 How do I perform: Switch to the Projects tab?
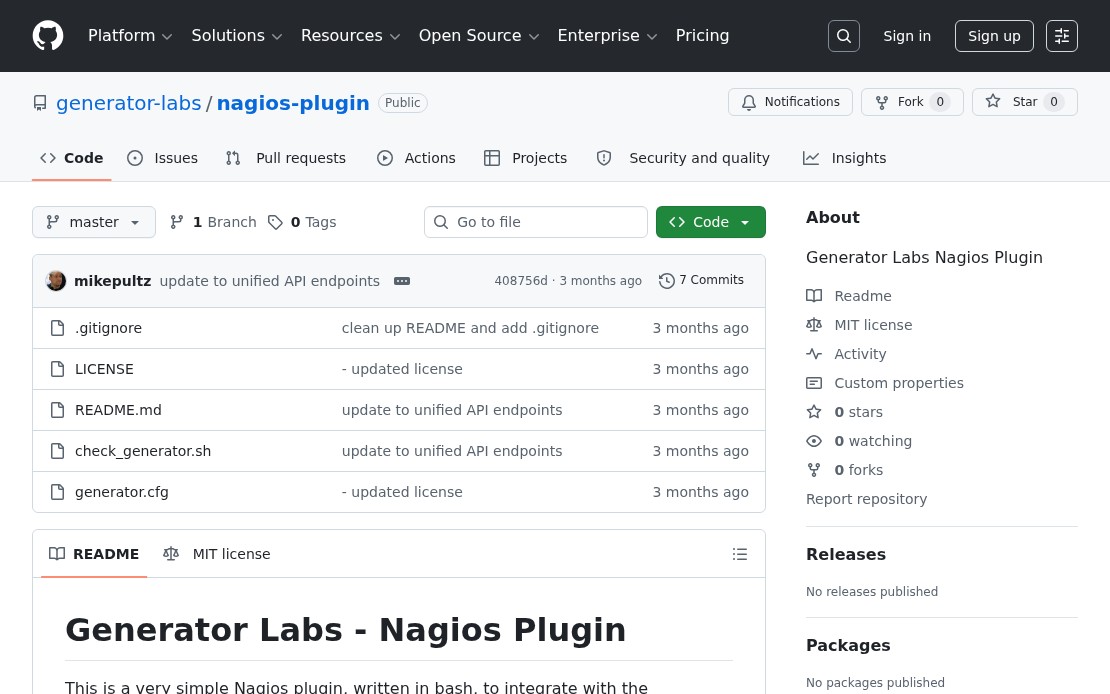(x=525, y=158)
